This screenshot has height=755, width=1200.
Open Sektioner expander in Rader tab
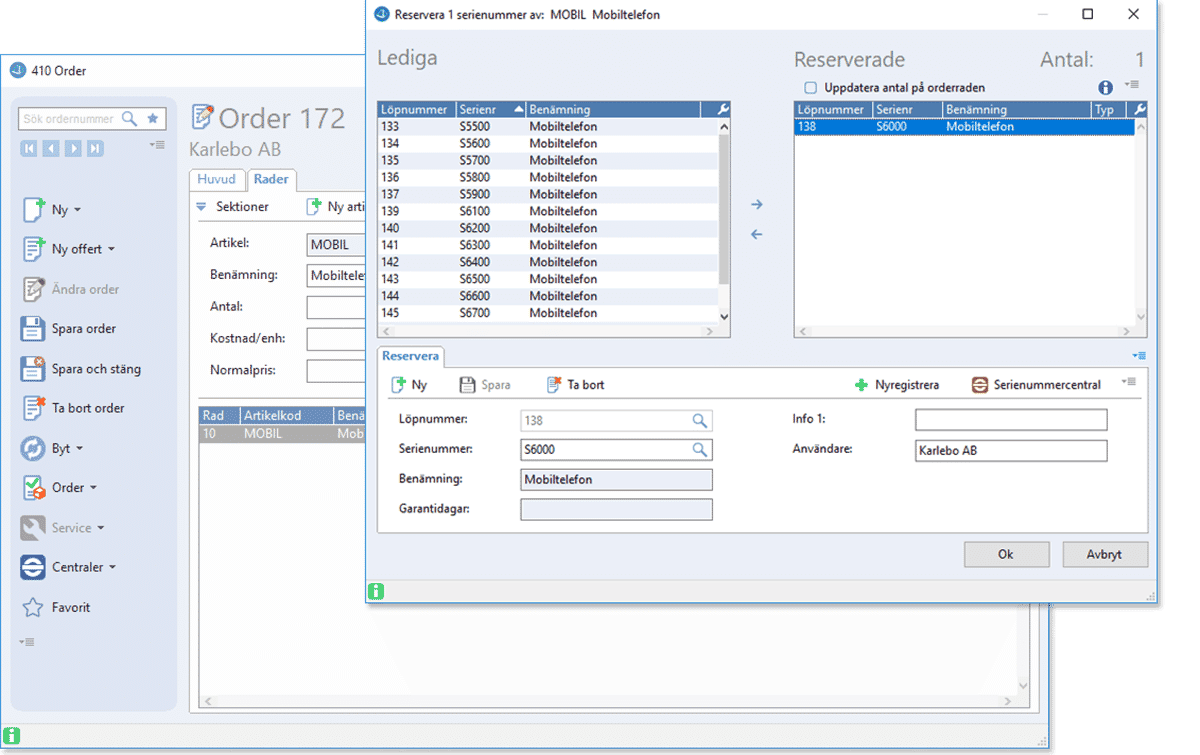point(200,207)
